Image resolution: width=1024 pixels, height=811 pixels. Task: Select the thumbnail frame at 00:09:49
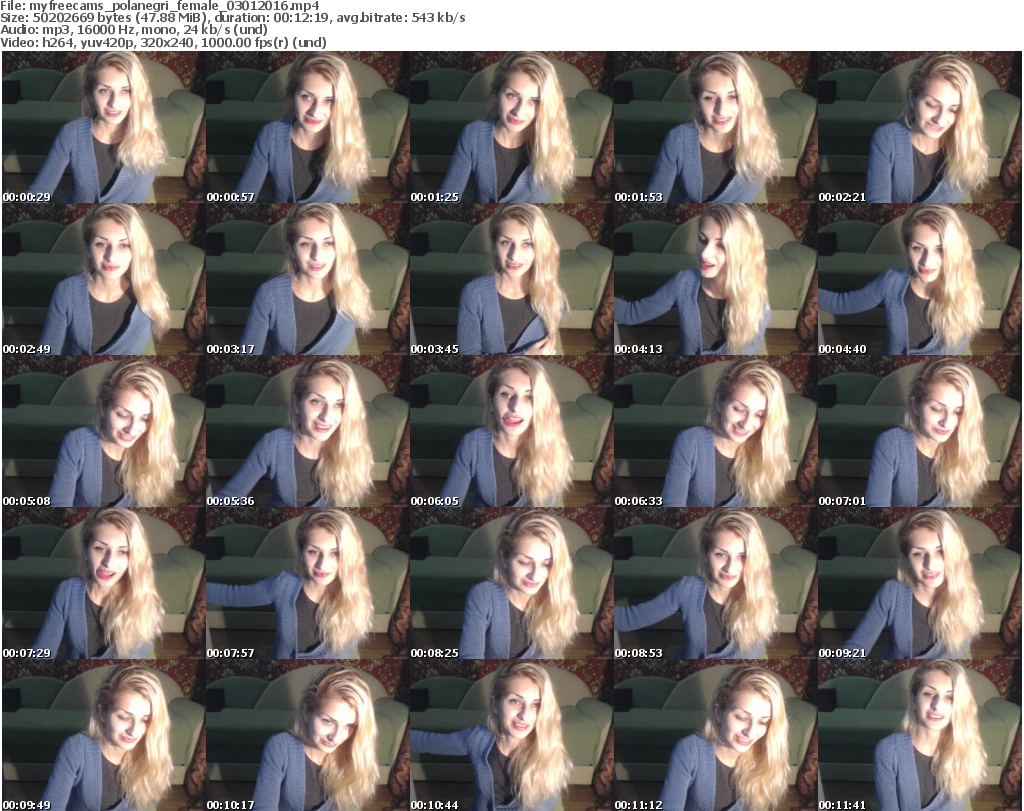click(x=103, y=735)
